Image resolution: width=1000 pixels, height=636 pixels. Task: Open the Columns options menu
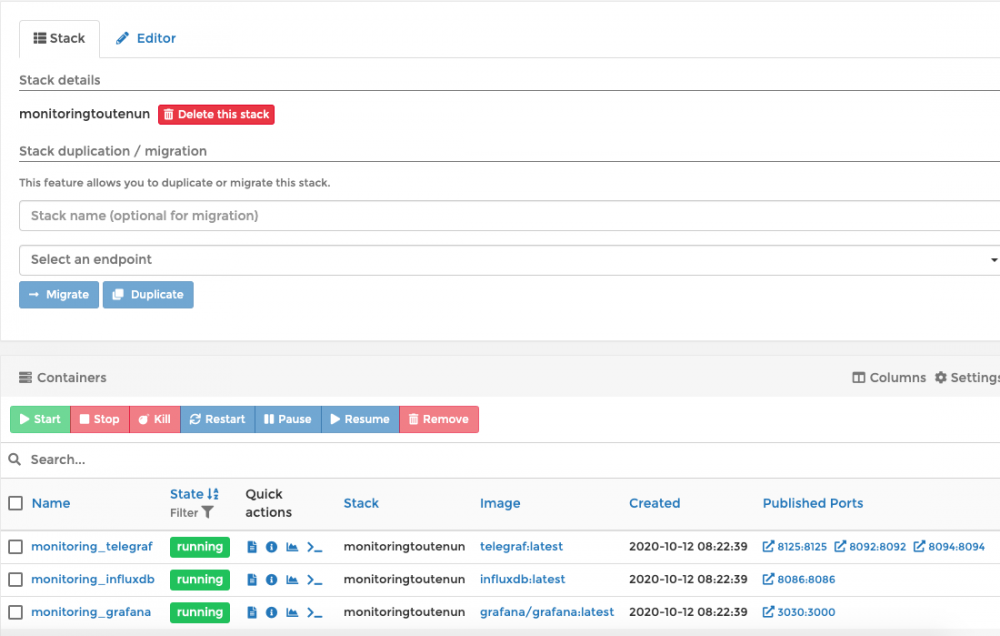[x=888, y=378]
